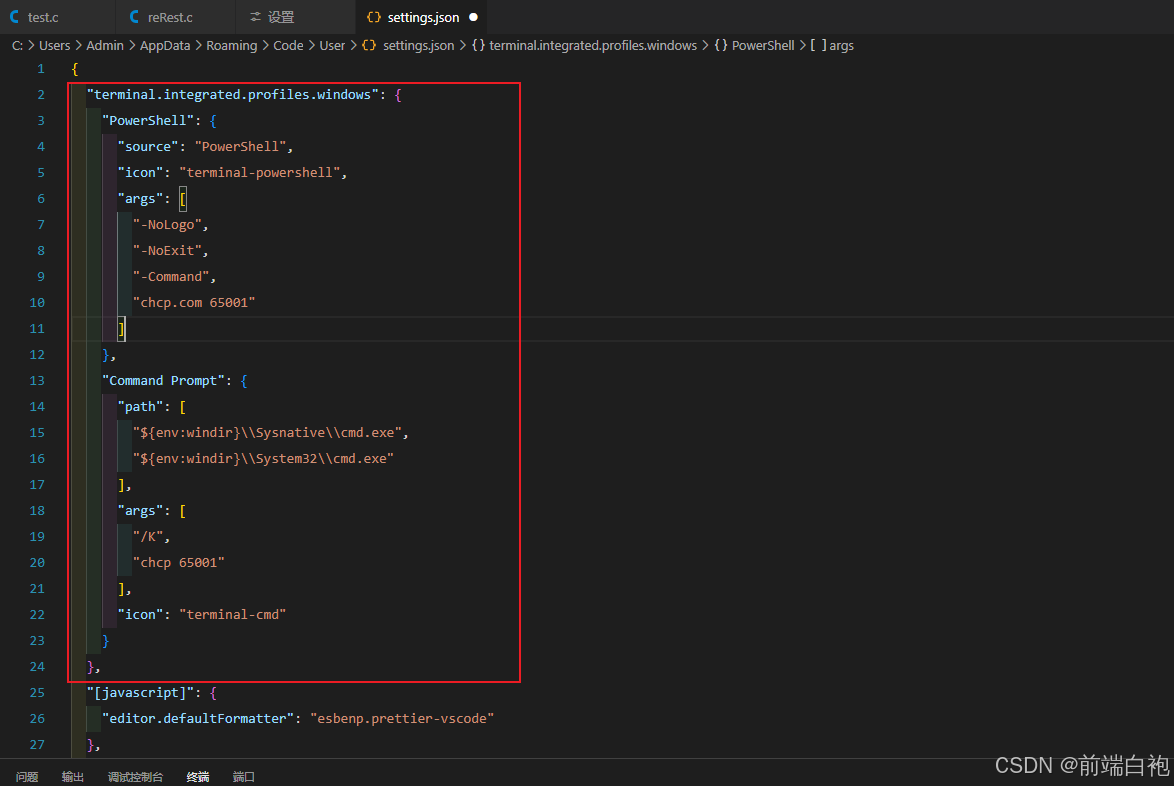Click the "-NoLogo" argument
The height and width of the screenshot is (786, 1174).
[167, 225]
